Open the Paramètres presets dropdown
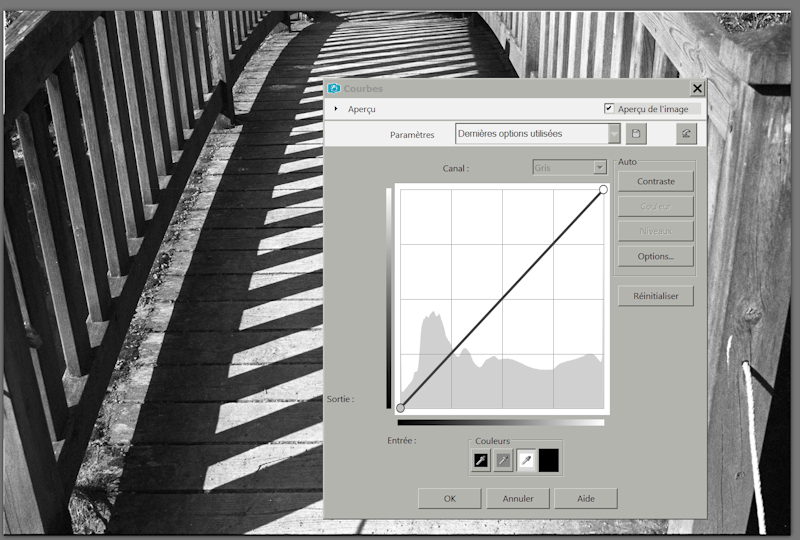Viewport: 800px width, 540px height. (x=614, y=133)
